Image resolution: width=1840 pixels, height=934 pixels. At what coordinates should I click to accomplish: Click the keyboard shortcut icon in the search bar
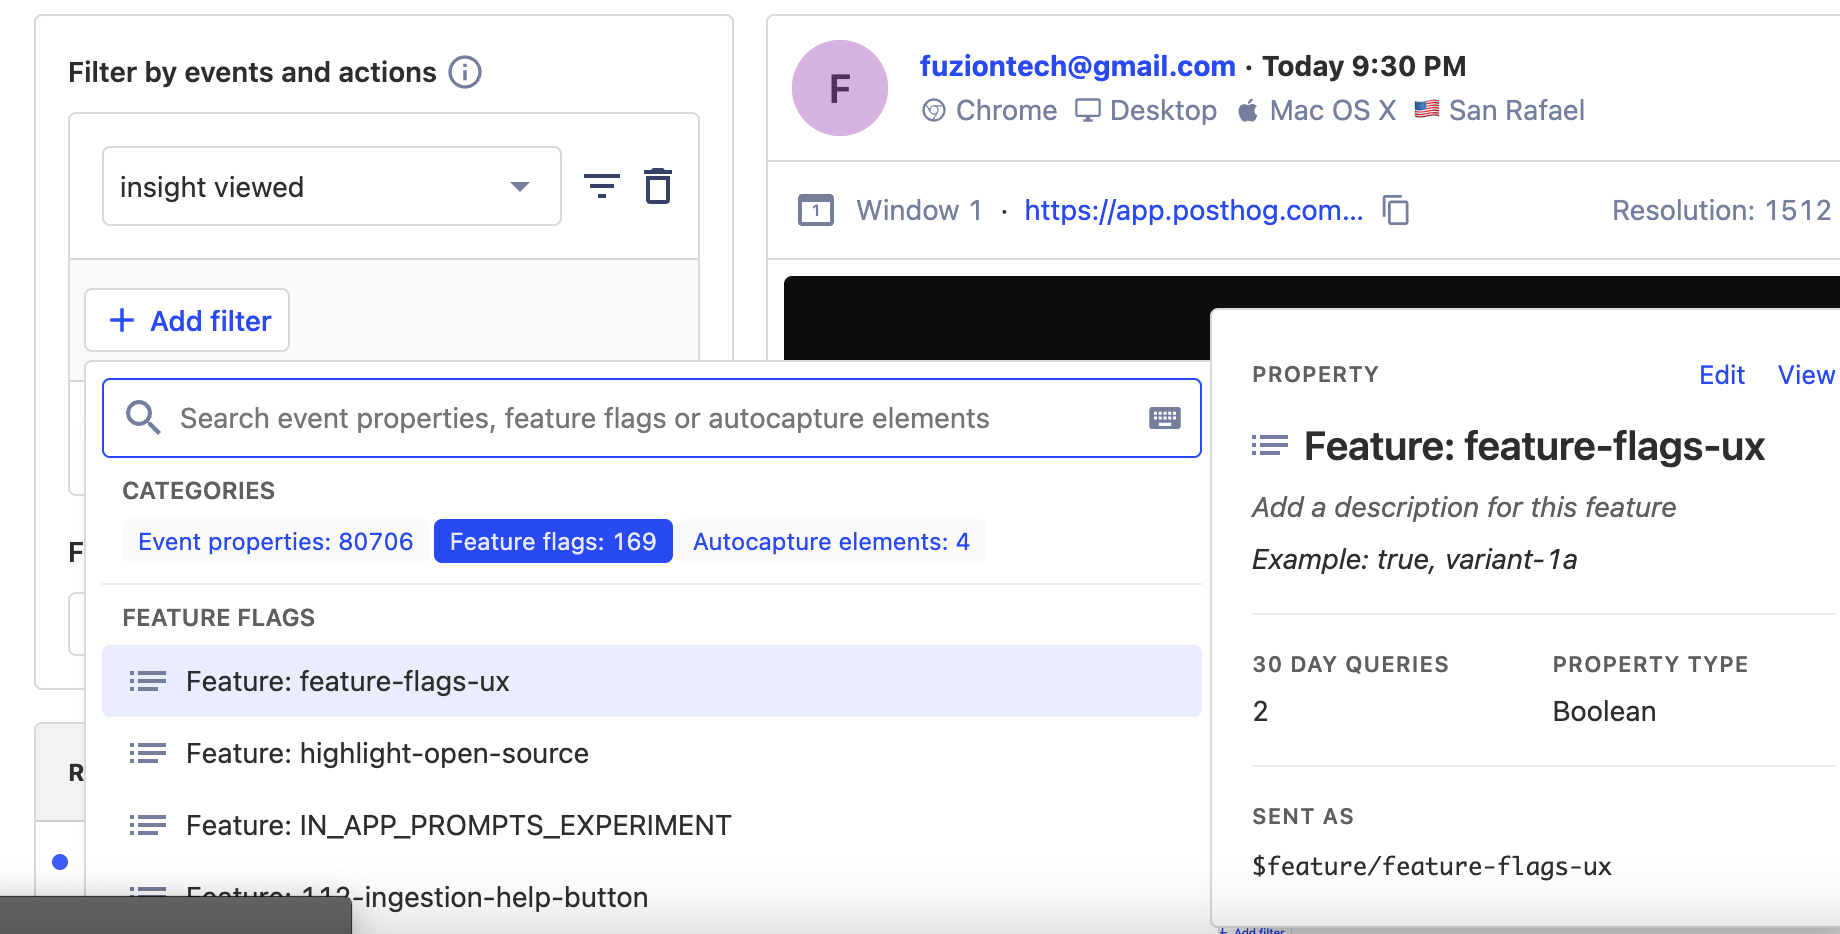[1164, 418]
